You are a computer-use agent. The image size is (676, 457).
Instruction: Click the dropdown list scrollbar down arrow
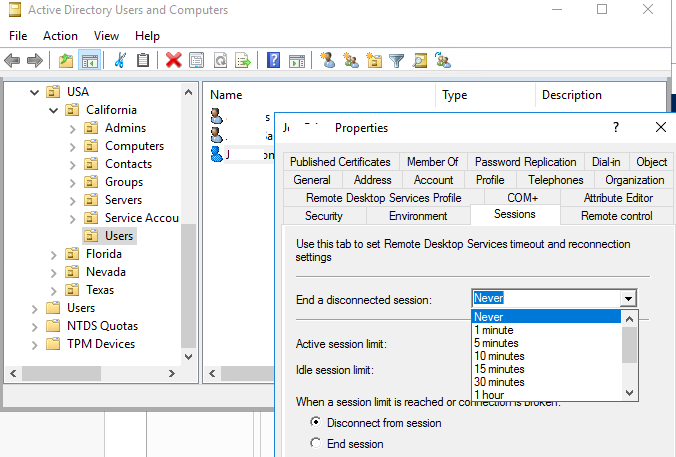(629, 393)
